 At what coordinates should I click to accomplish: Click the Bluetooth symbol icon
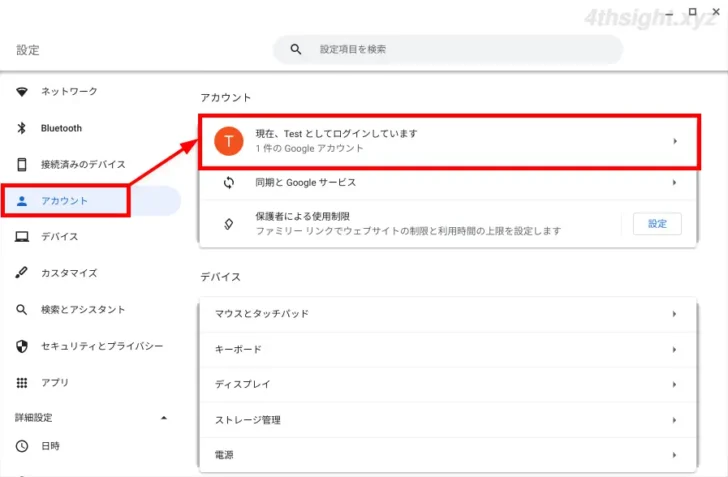21,128
